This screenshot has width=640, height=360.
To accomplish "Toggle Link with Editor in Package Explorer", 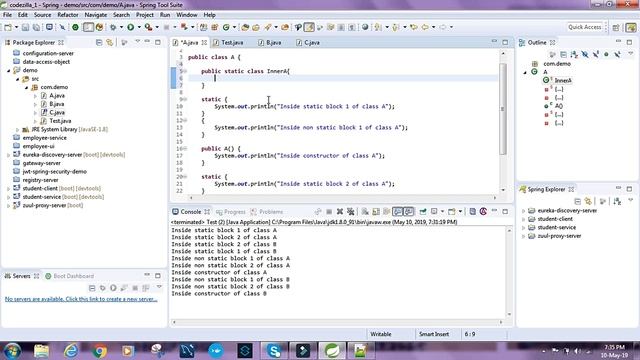I will tap(109, 42).
